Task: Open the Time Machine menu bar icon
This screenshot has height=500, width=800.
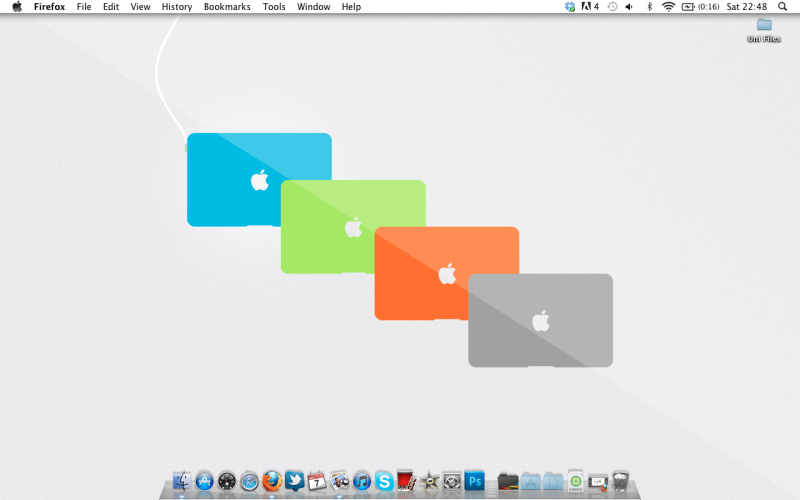Action: tap(612, 7)
